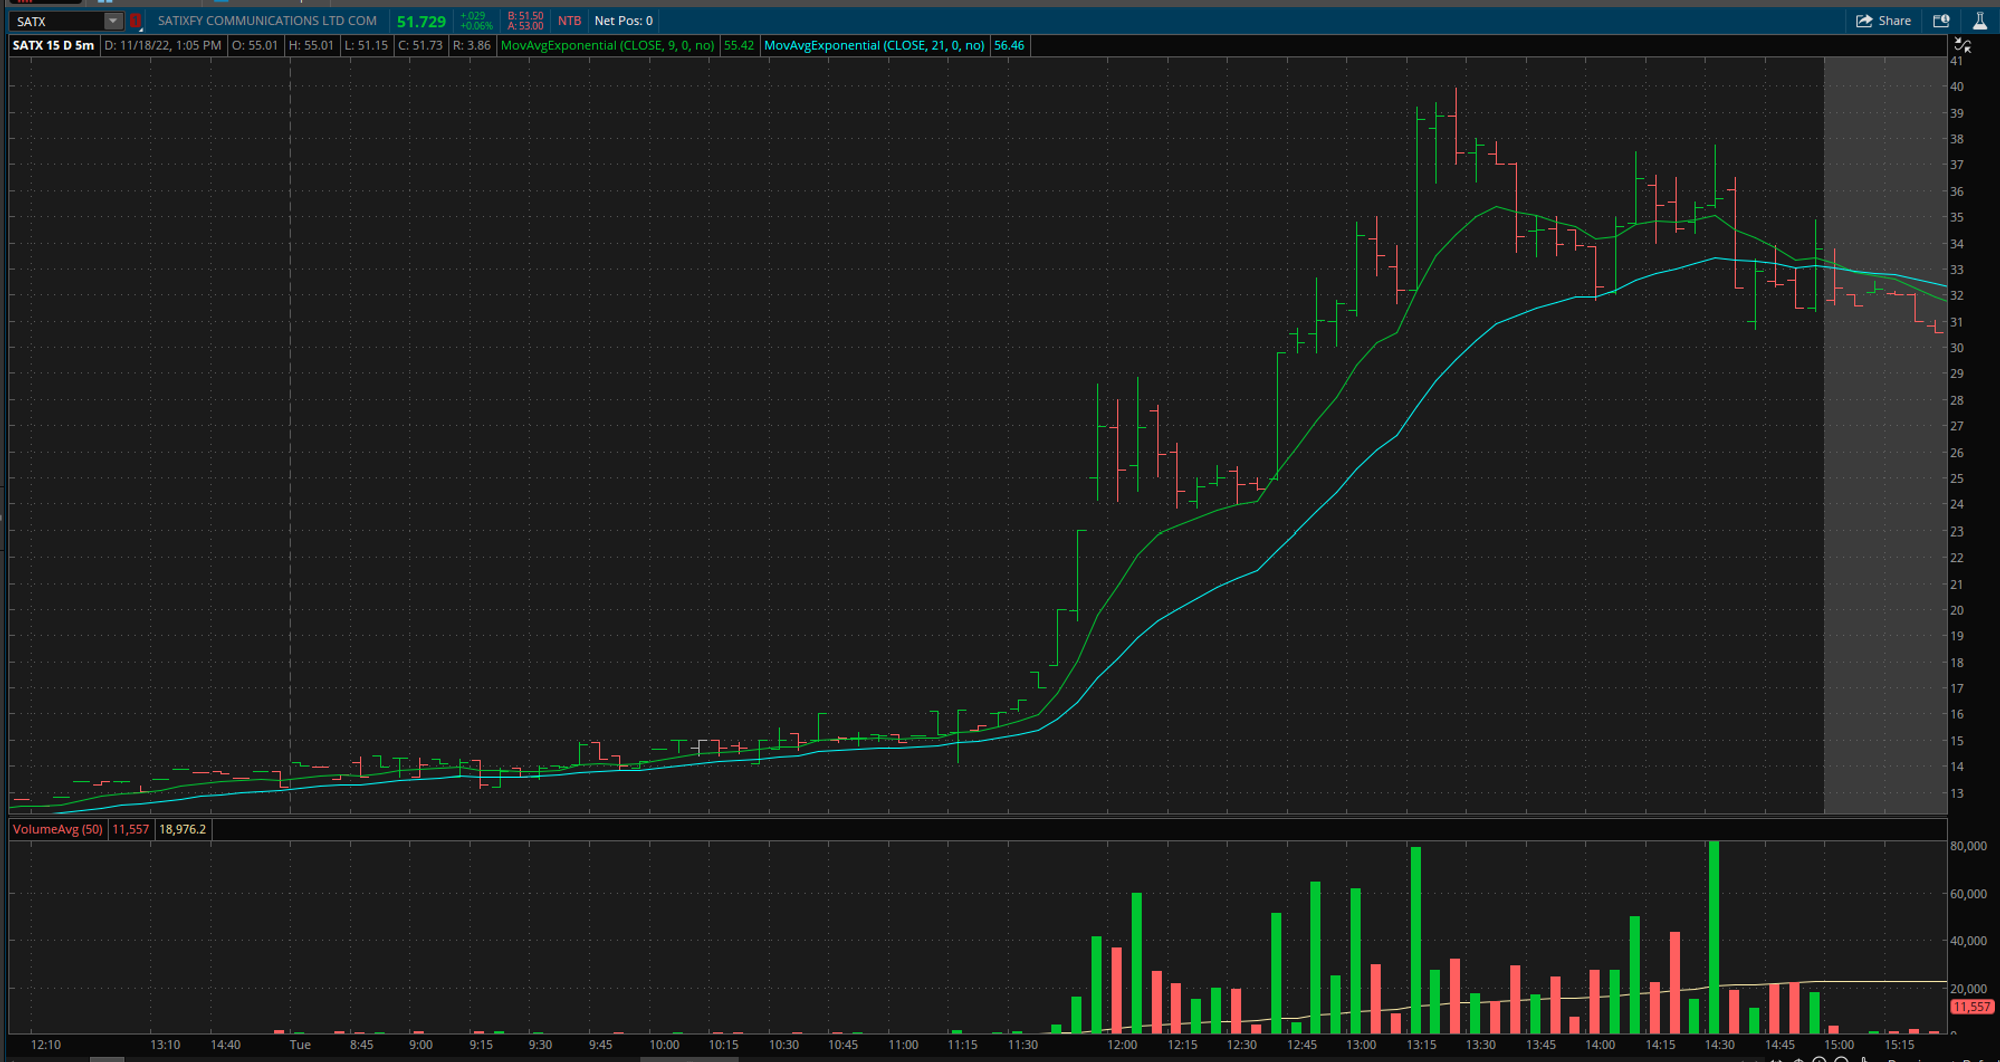
Task: Click the Share button
Action: [1884, 21]
